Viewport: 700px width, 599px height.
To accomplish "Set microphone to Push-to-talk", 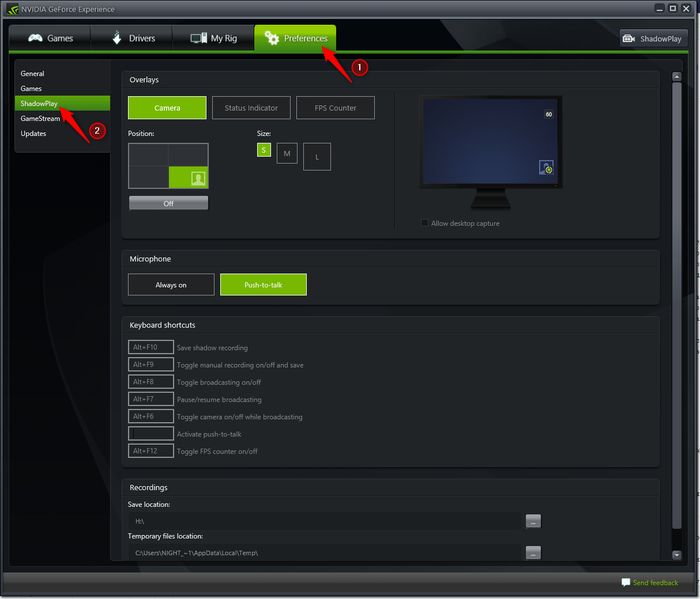I will pos(263,285).
